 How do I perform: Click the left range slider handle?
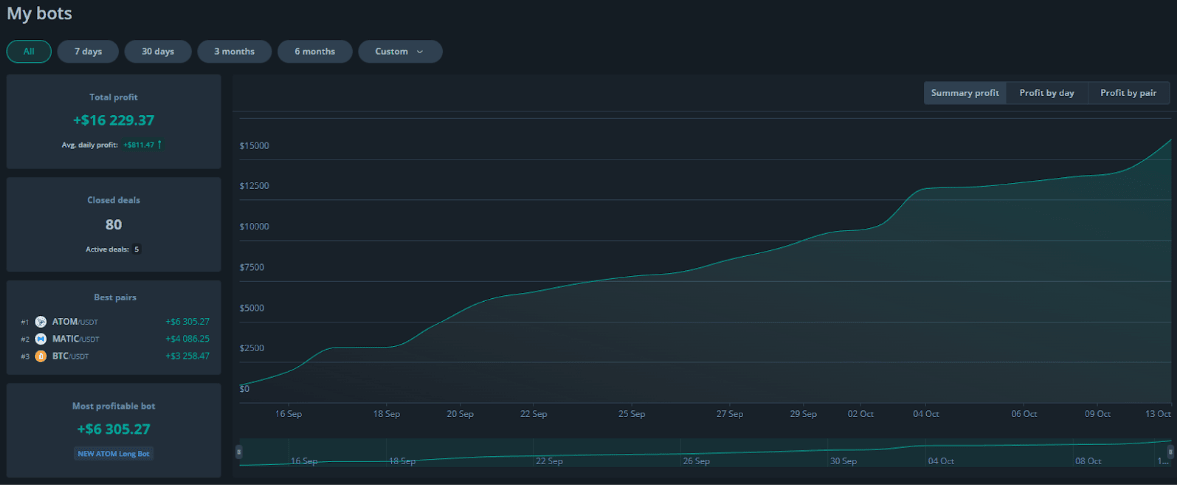[x=238, y=452]
